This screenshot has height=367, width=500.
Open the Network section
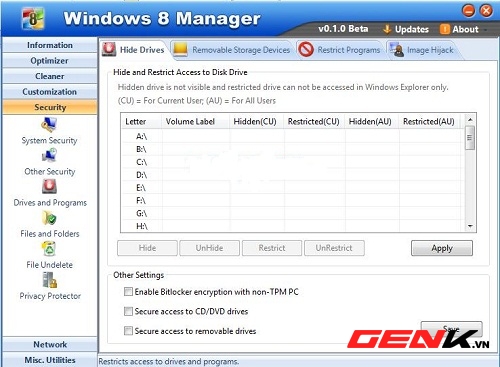click(50, 344)
